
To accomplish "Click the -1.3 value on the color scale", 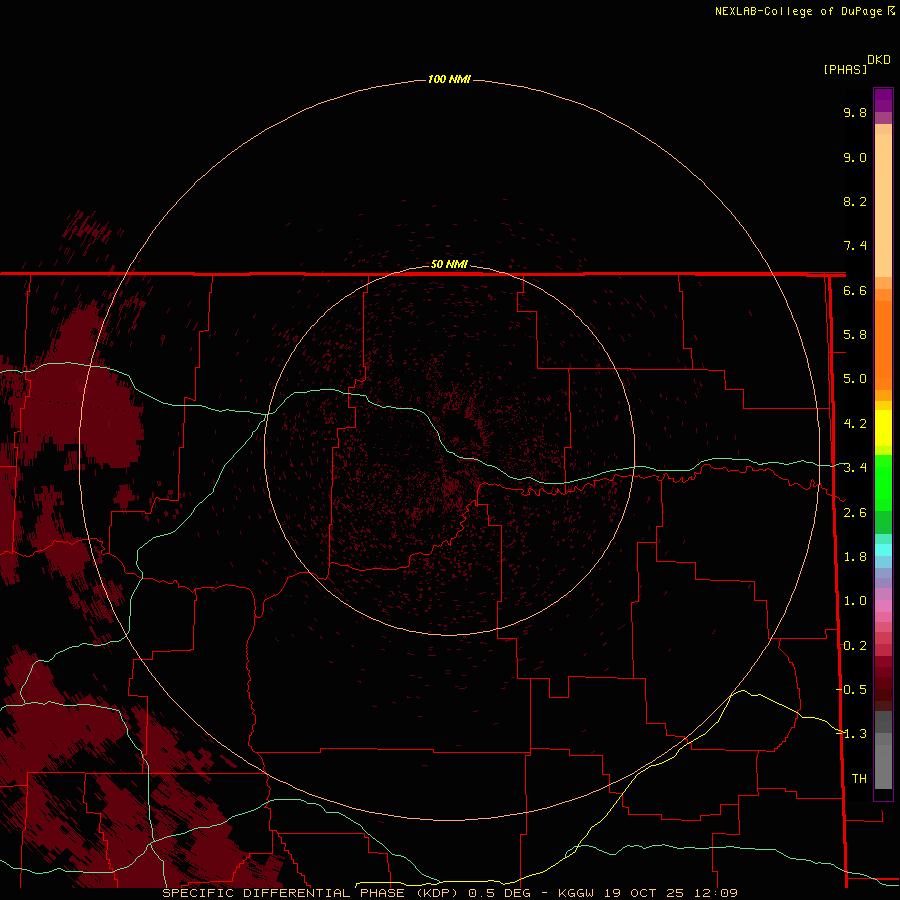I will 852,734.
